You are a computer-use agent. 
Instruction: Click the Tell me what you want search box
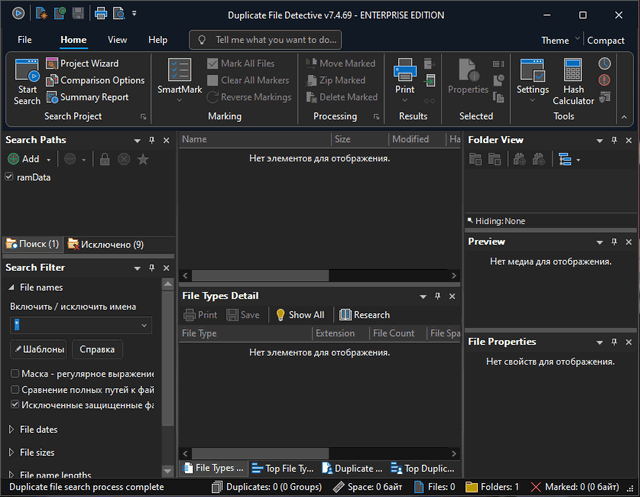pyautogui.click(x=265, y=40)
